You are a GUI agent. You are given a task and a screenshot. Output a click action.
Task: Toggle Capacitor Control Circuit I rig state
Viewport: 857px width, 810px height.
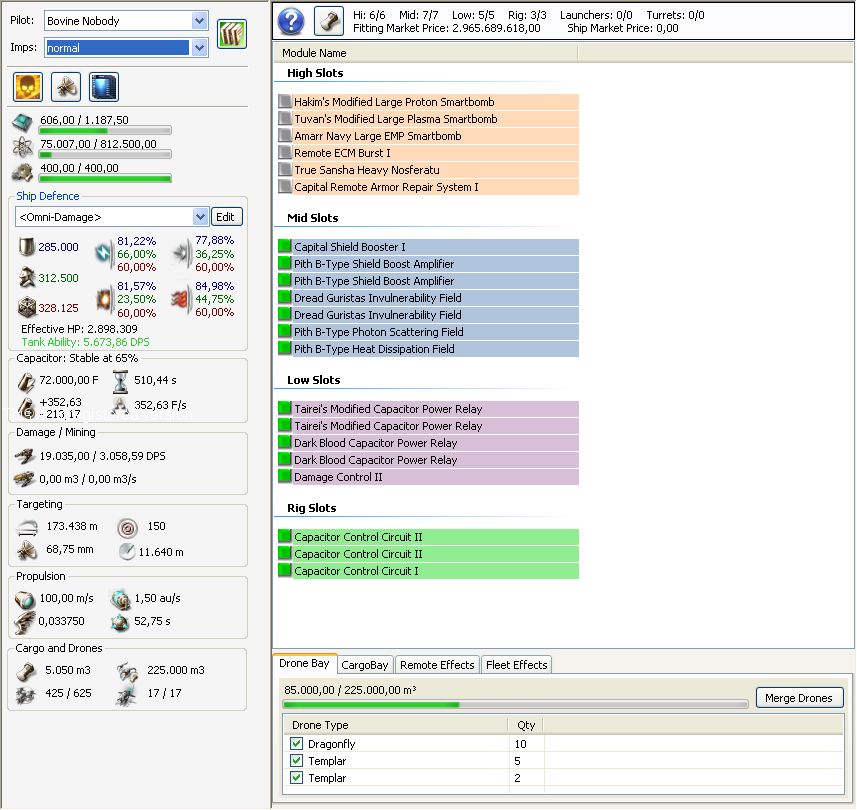pyautogui.click(x=285, y=570)
